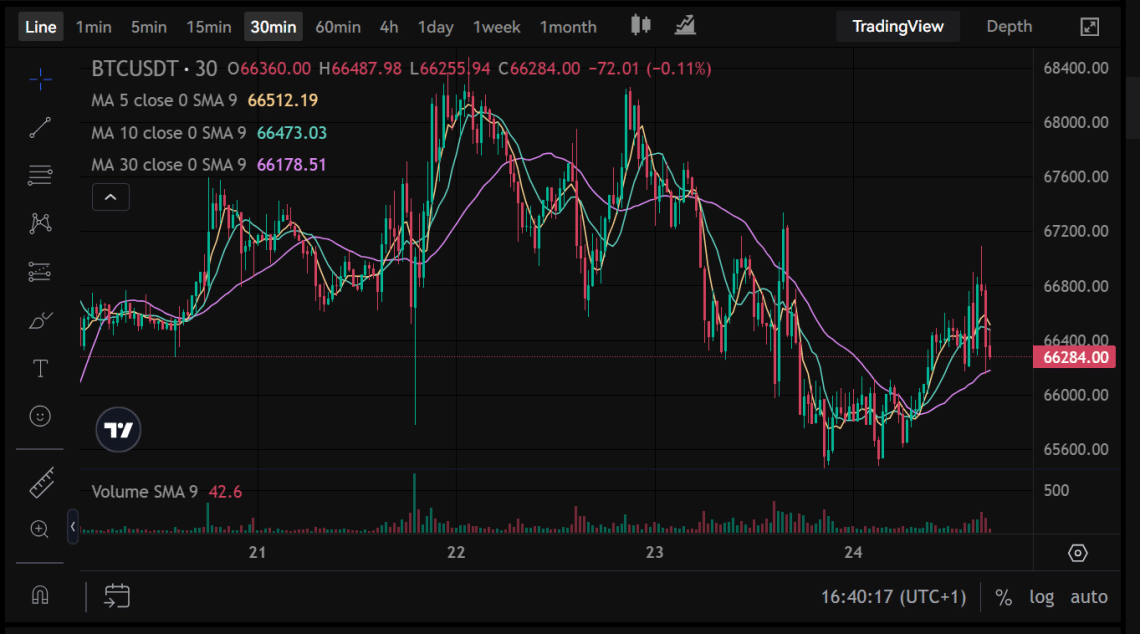Select the brush drawing tool
This screenshot has width=1140, height=634.
click(40, 320)
